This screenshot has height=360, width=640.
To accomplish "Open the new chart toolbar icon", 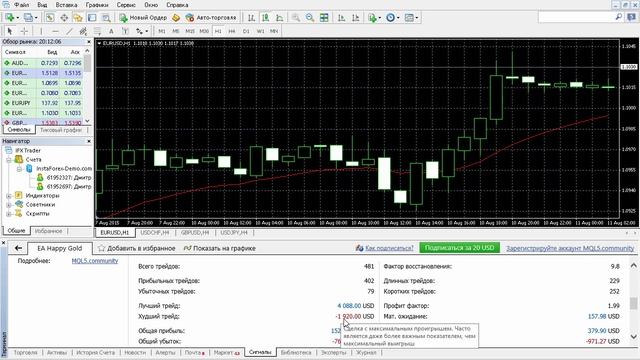I will (10, 18).
